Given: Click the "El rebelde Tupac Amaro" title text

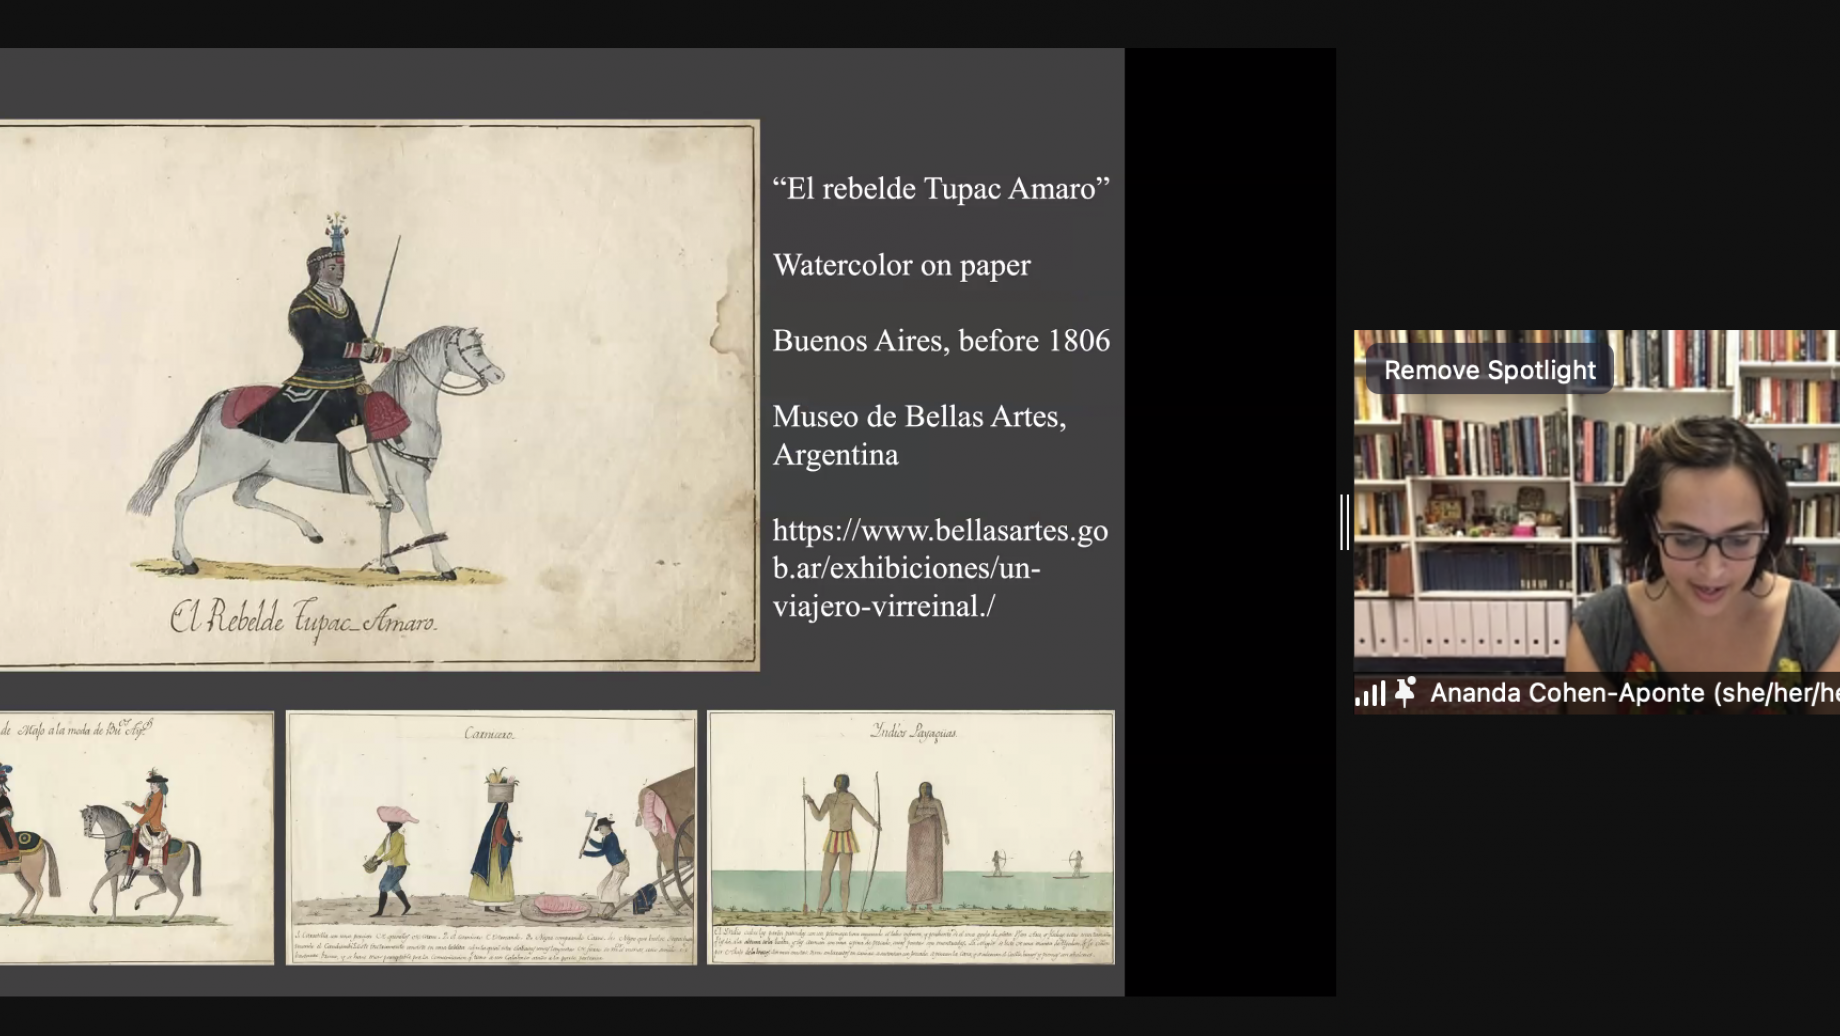Looking at the screenshot, I should (941, 189).
